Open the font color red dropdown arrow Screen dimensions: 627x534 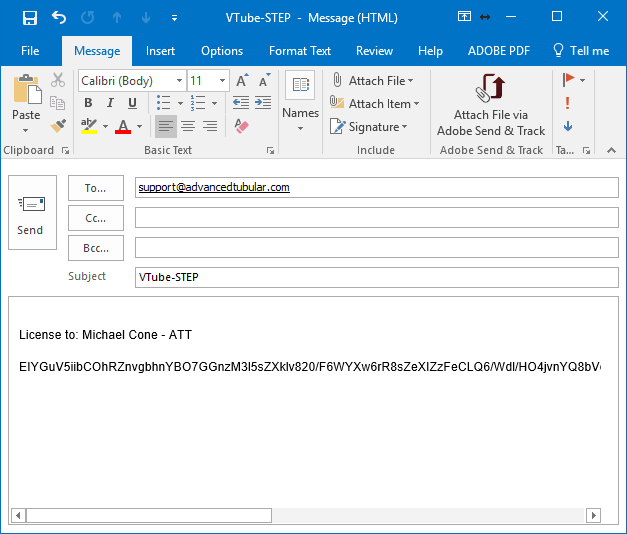[139, 127]
